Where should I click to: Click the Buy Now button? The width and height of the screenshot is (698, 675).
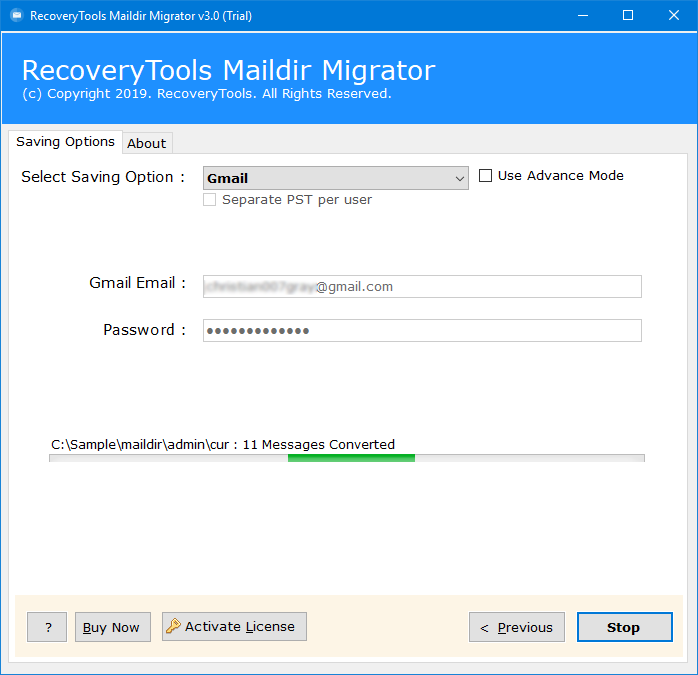coord(113,627)
